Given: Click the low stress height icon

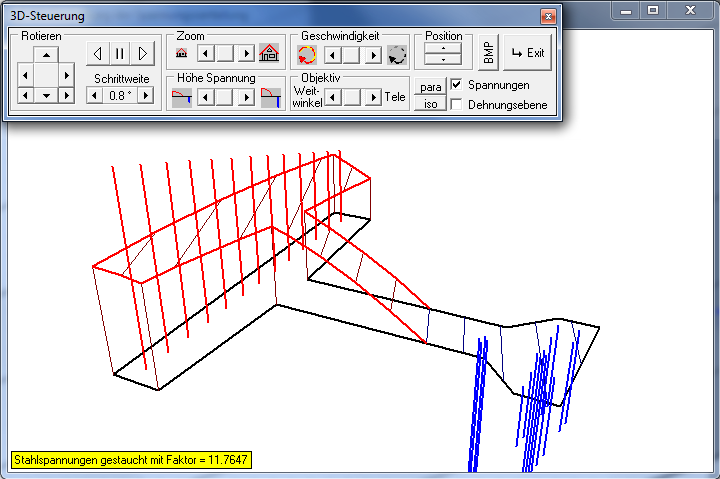Looking at the screenshot, I should coord(181,97).
